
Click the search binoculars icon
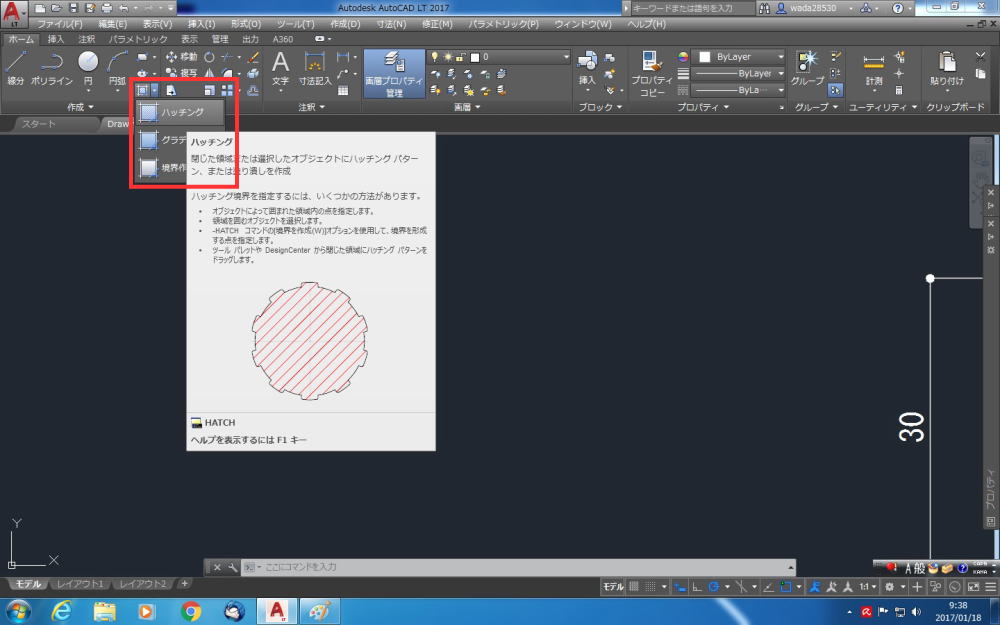(764, 8)
